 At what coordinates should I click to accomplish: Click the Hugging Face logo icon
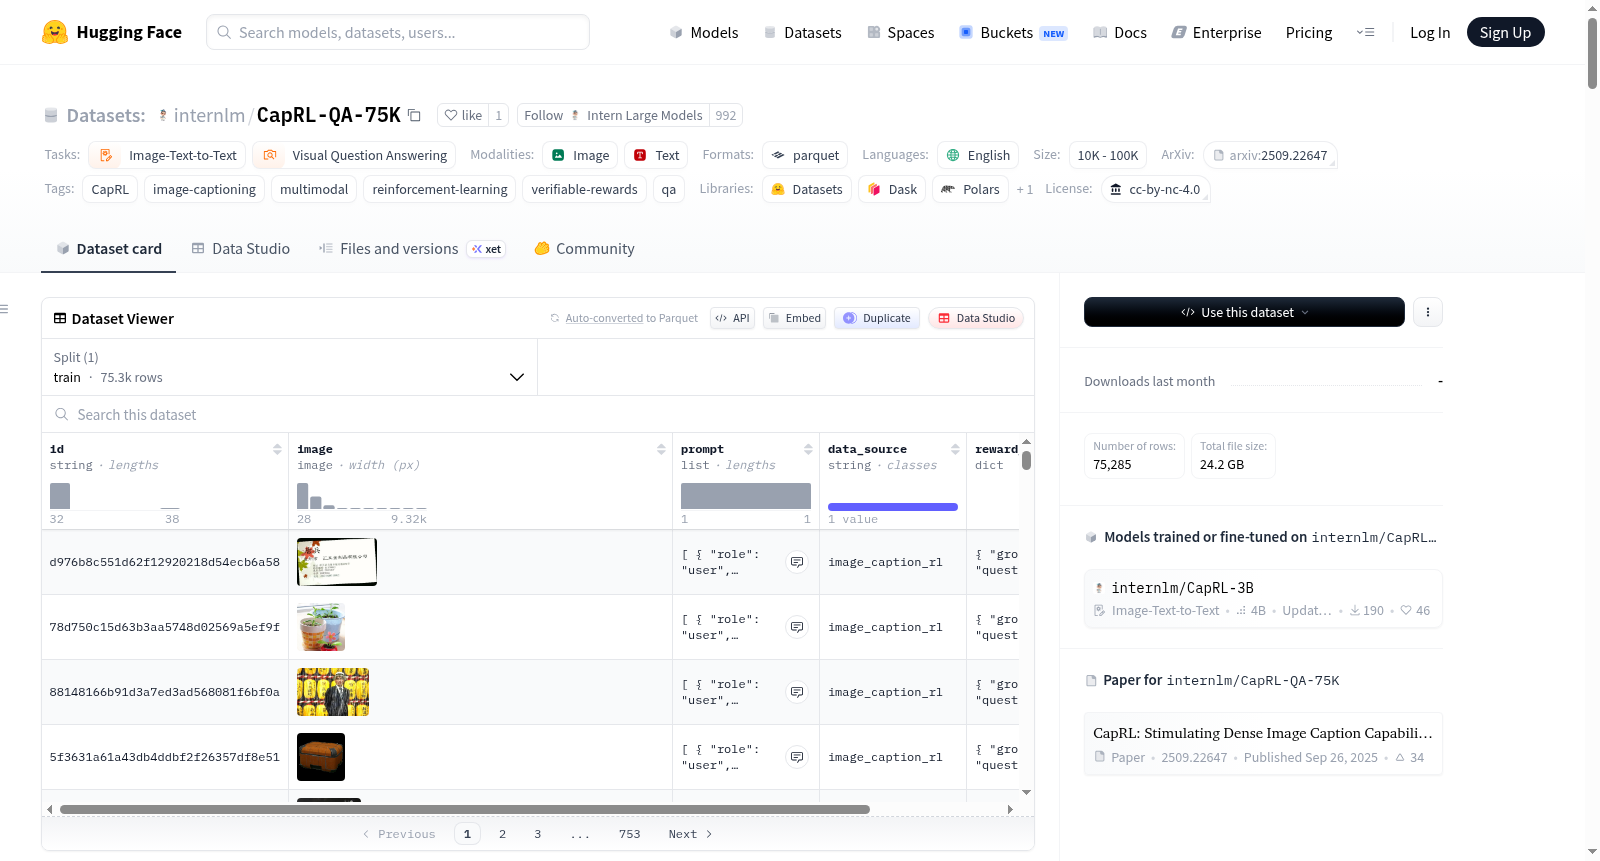pyautogui.click(x=55, y=32)
